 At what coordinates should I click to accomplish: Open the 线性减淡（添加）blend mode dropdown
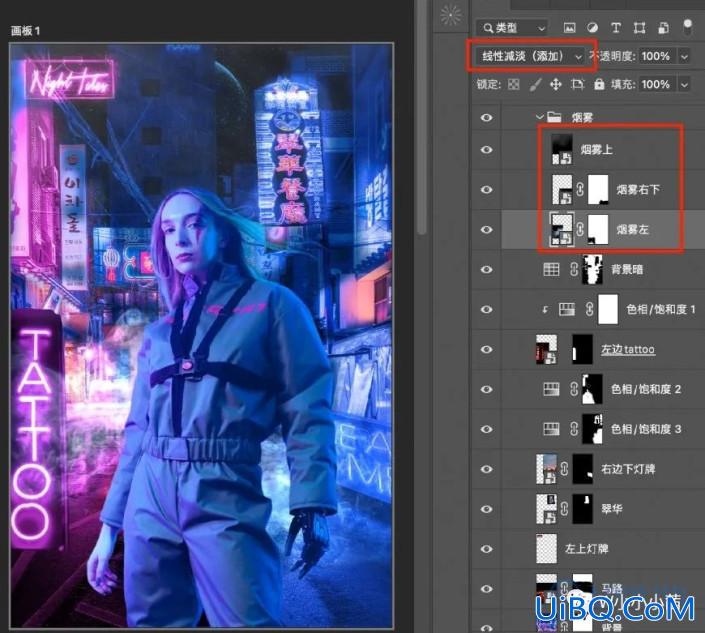coord(531,56)
